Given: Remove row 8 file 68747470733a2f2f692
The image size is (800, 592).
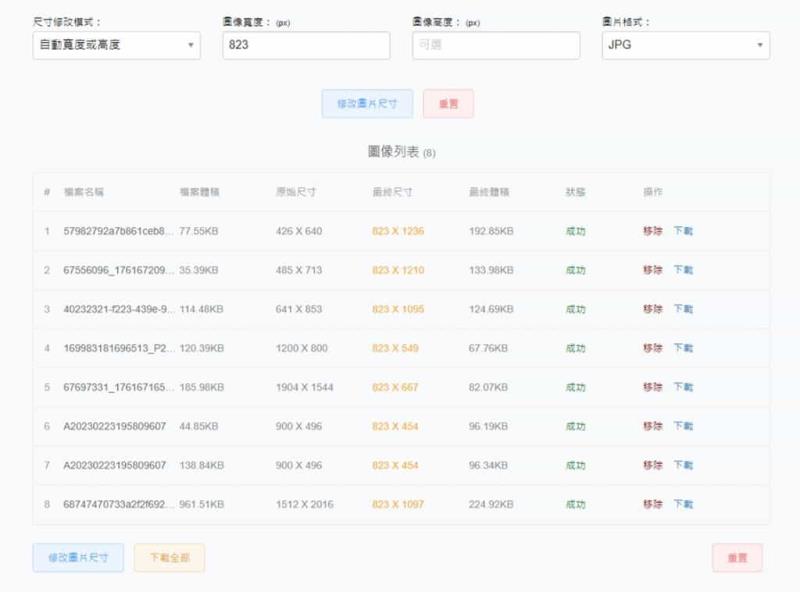Looking at the screenshot, I should 653,504.
